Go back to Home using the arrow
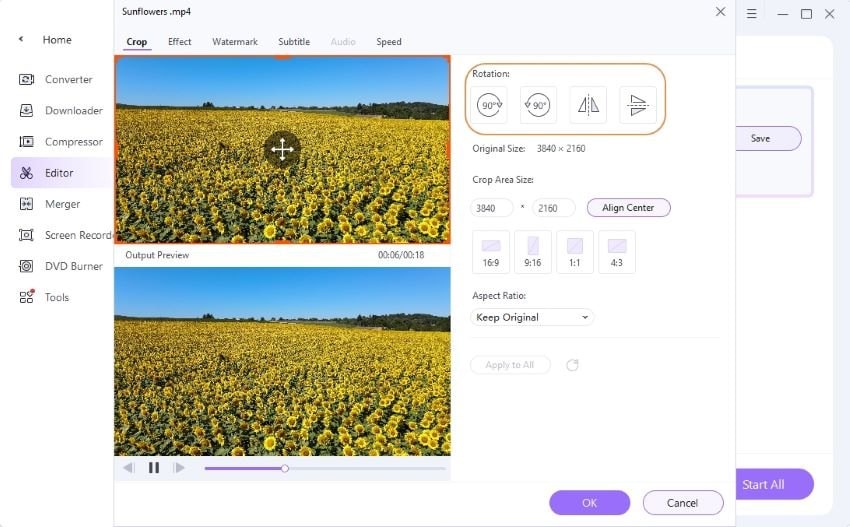The image size is (850, 527). click(21, 39)
